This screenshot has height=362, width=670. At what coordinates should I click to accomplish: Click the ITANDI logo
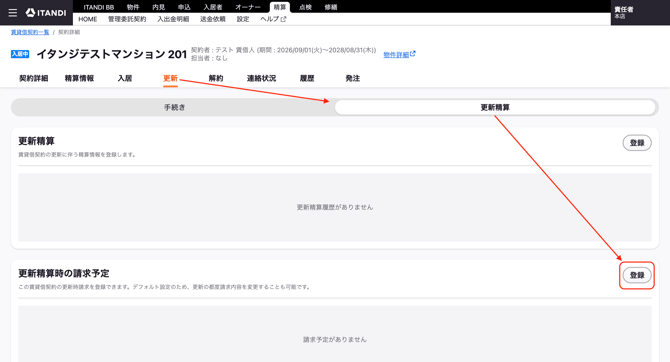click(46, 13)
